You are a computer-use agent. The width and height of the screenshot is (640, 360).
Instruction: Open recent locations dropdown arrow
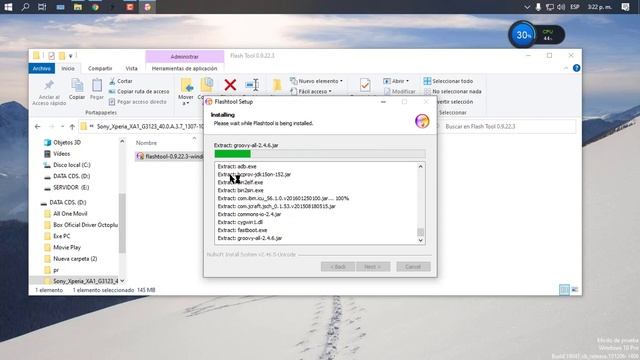[62, 127]
